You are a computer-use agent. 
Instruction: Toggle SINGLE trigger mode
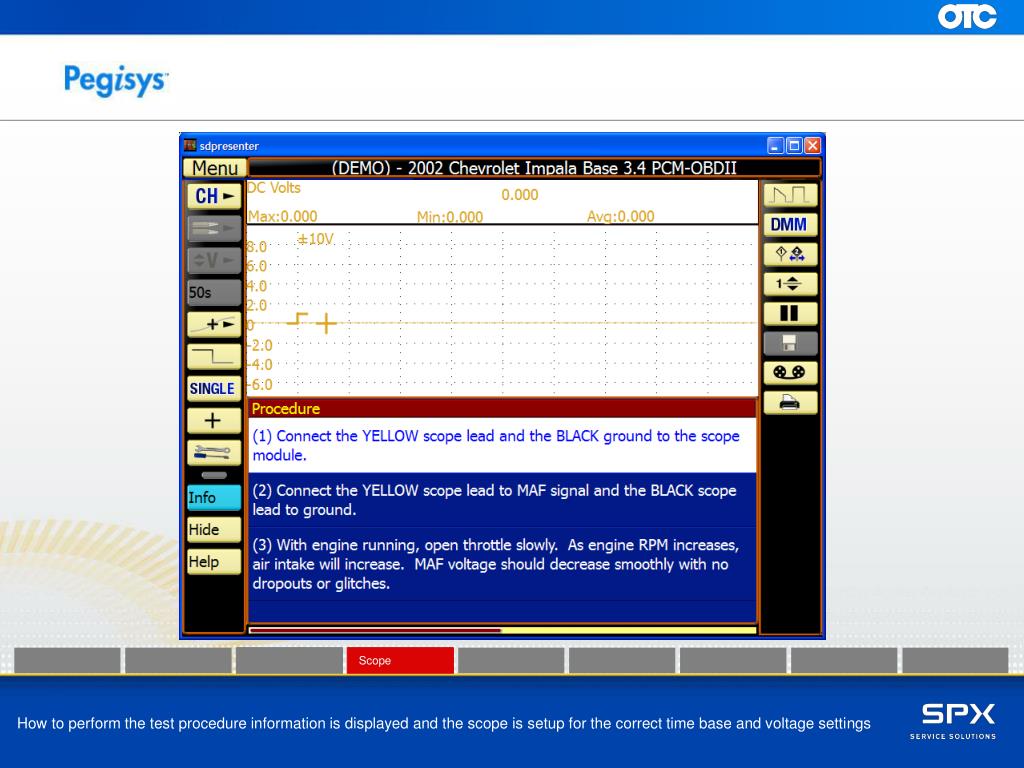click(214, 389)
